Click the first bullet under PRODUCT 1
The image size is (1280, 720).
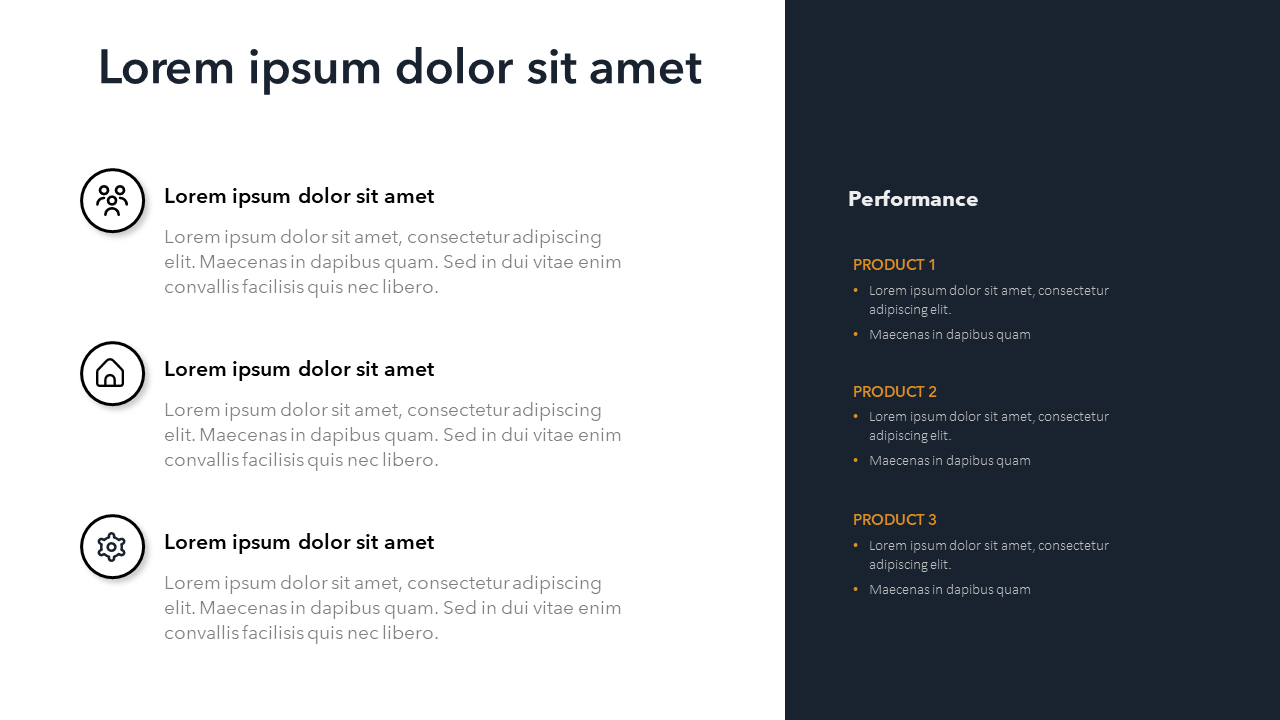(x=988, y=300)
